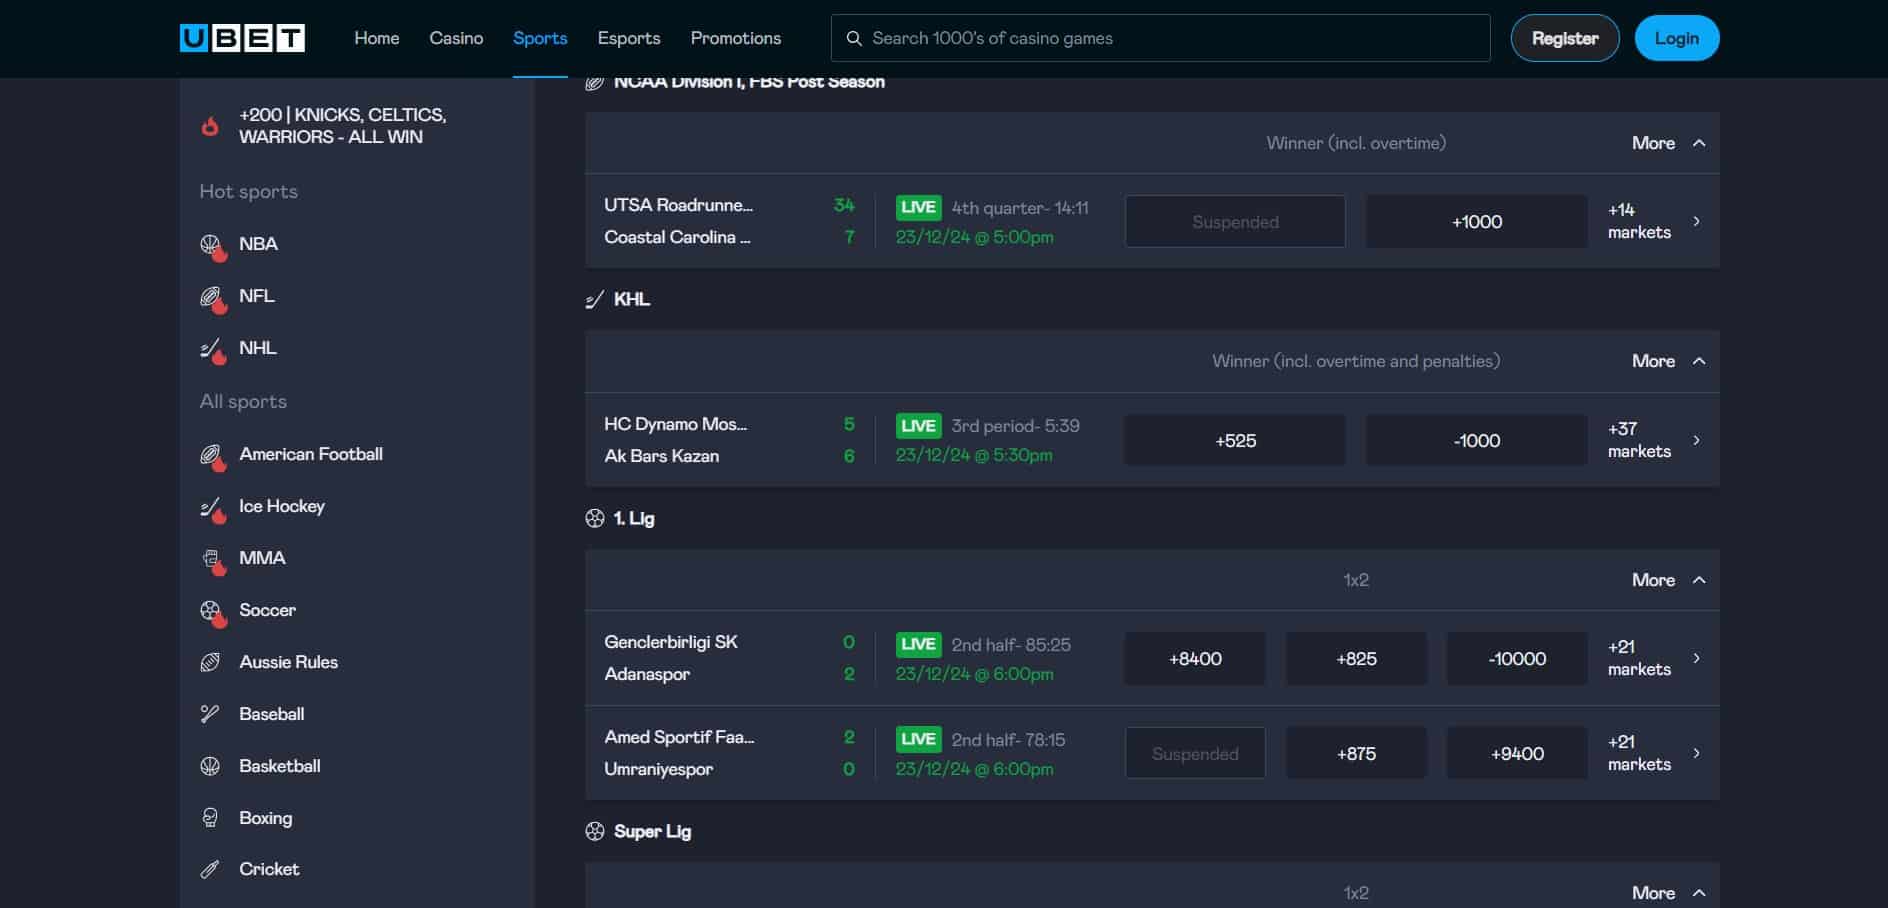The height and width of the screenshot is (908, 1888).
Task: Click the search magnifier icon
Action: click(854, 38)
